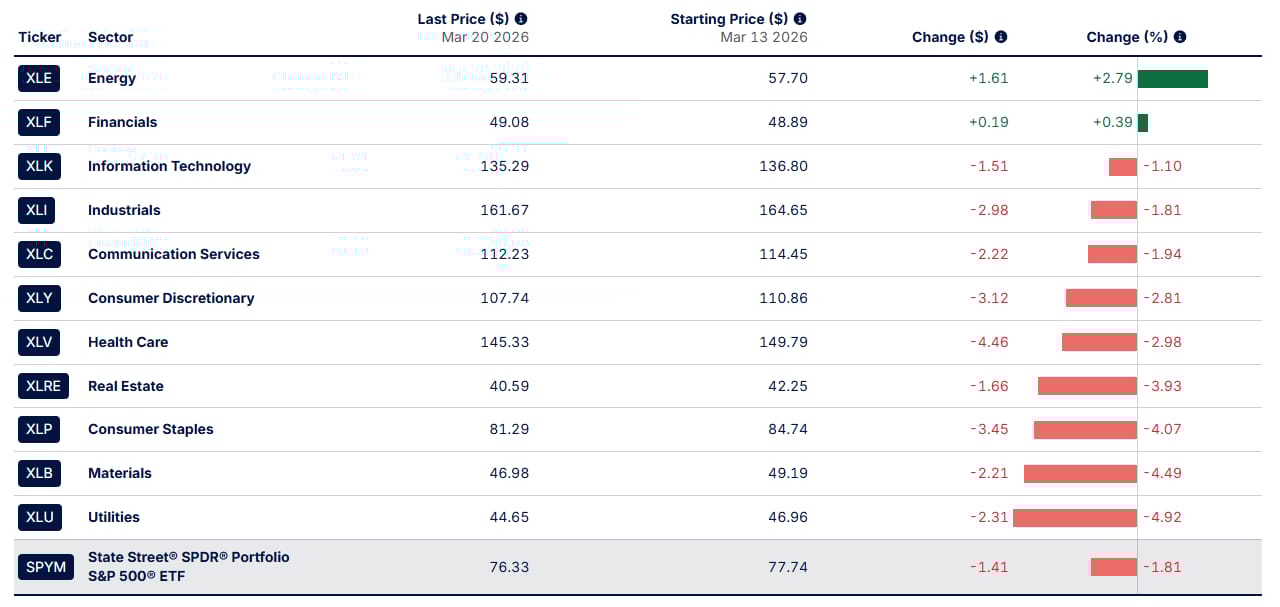Click the info icon beside Starting Price

tap(800, 19)
